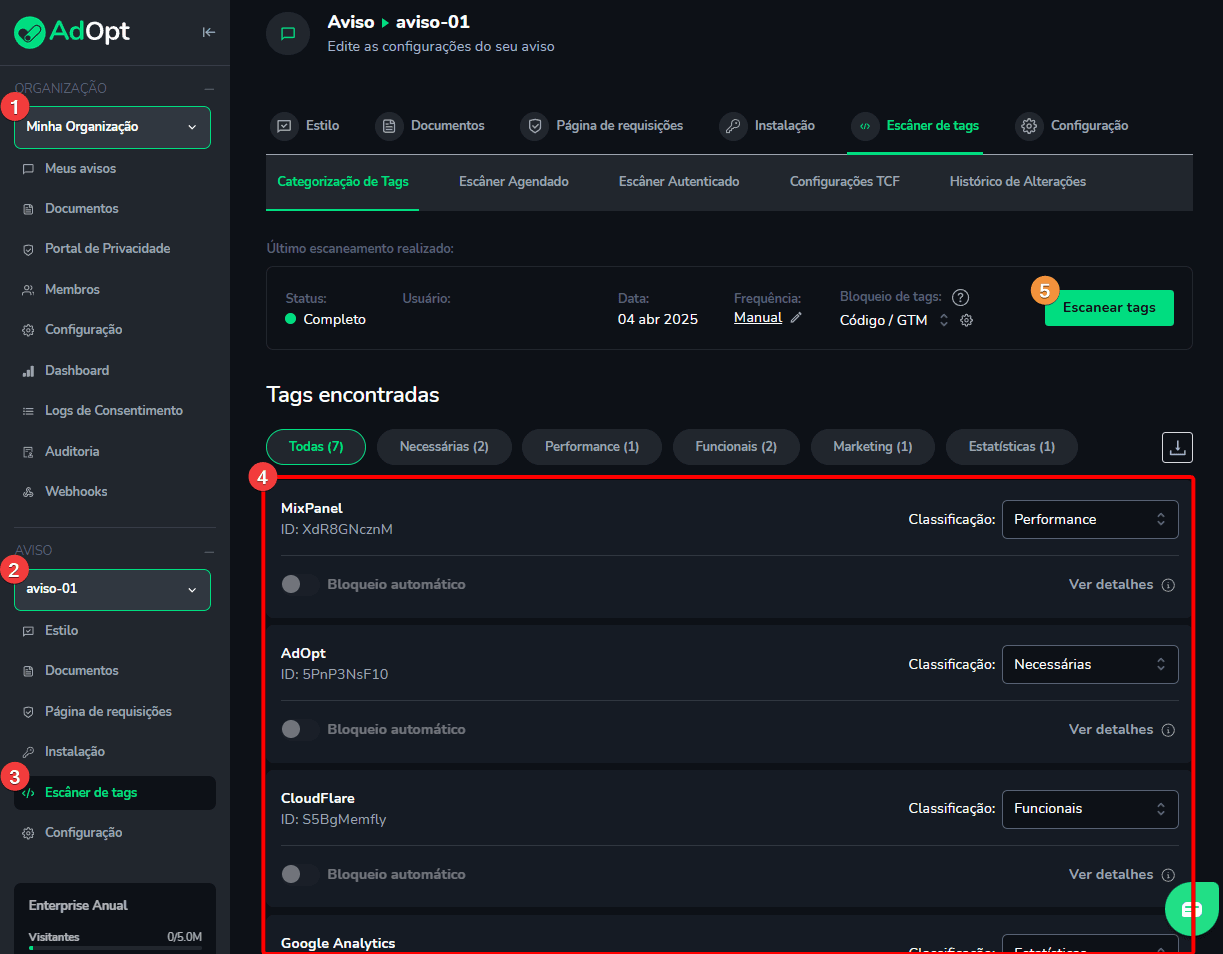Toggle Bloqueio automático for CloudFlare

(x=300, y=875)
